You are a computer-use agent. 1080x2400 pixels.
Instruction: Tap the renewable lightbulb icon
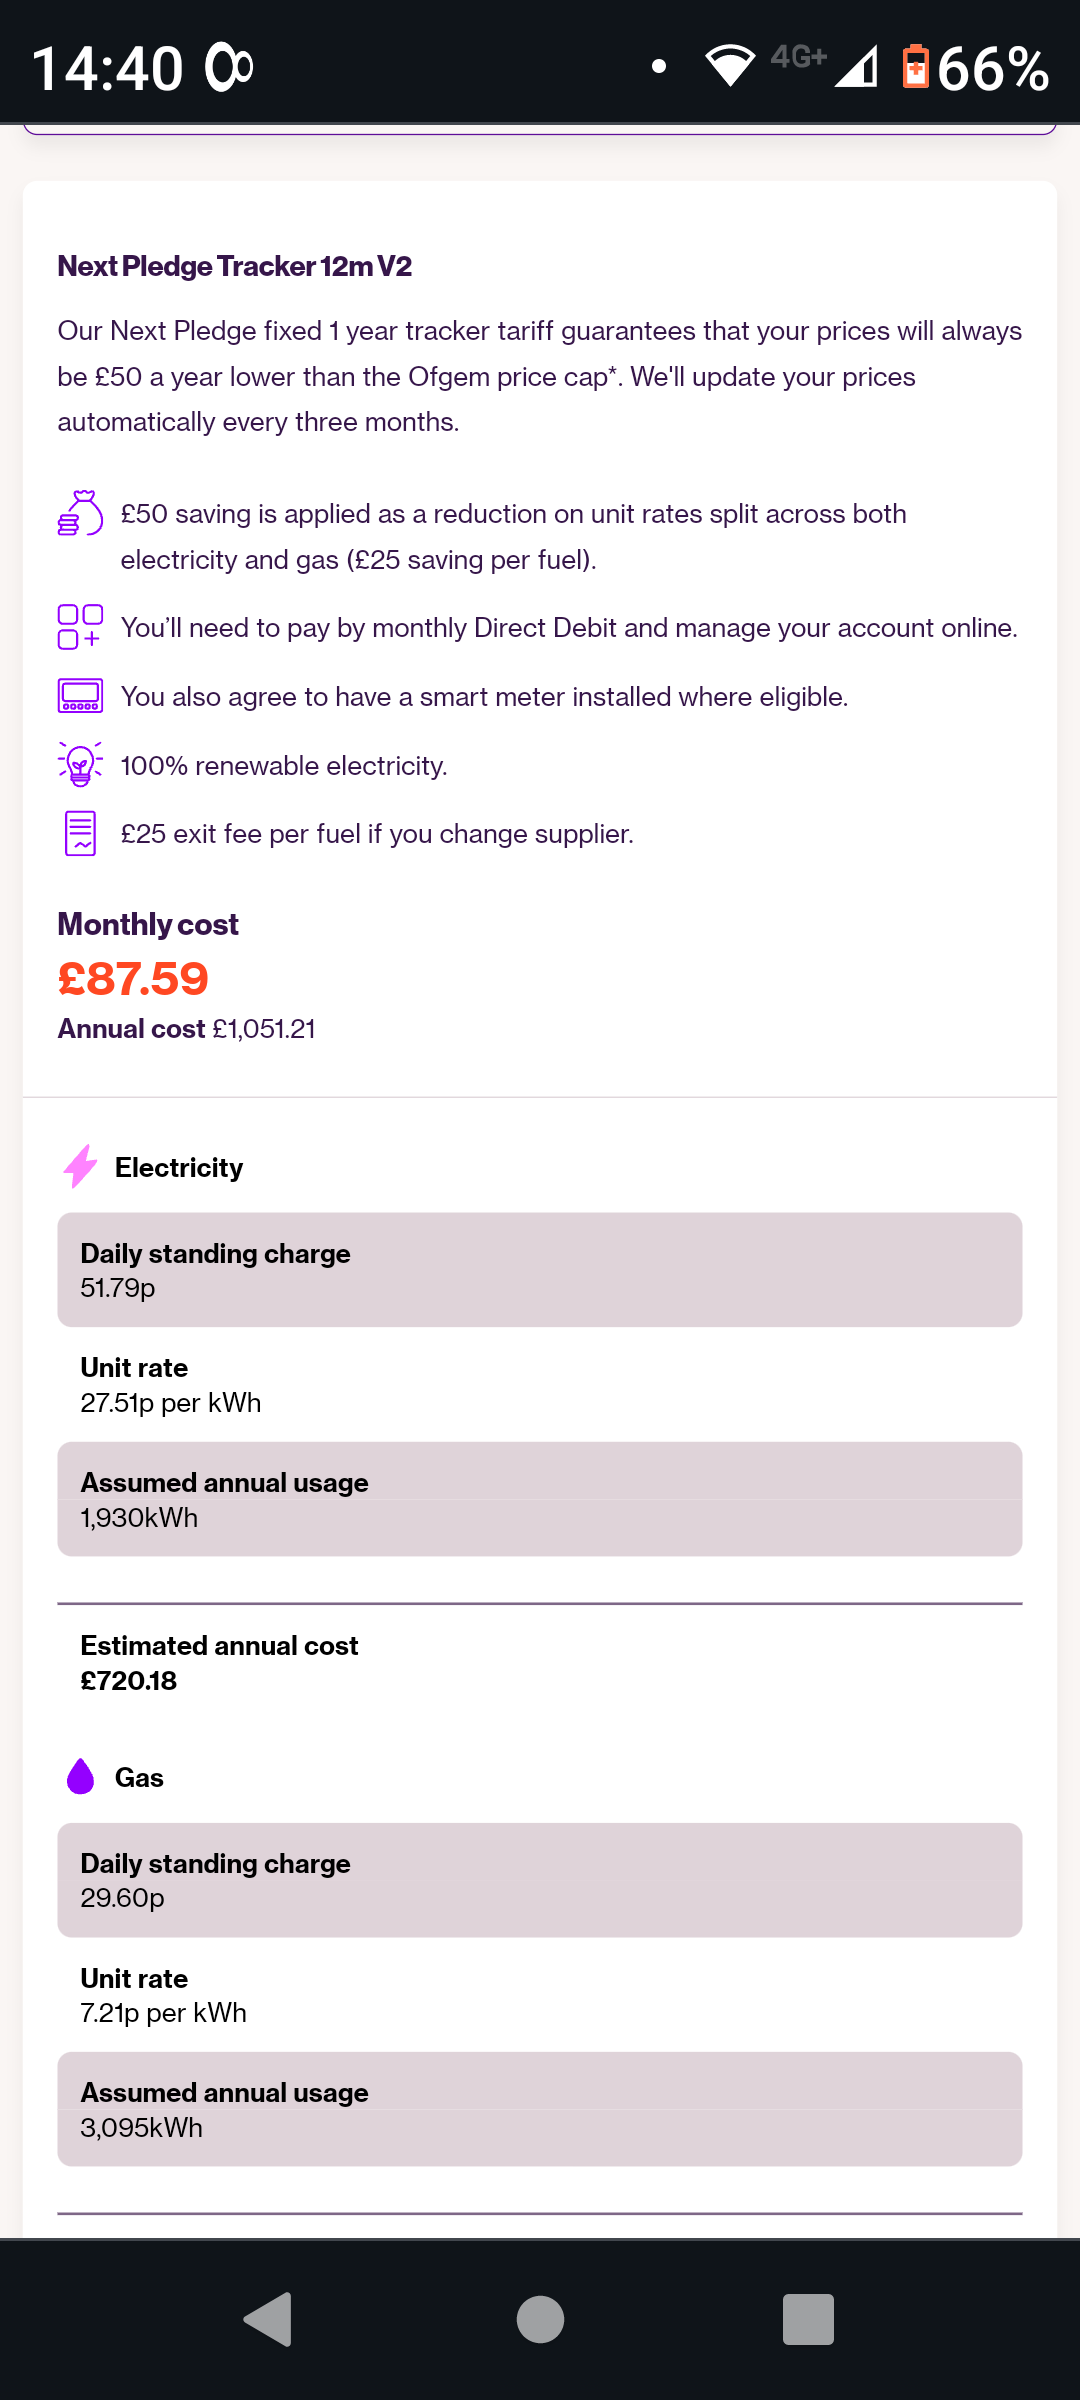[x=80, y=765]
